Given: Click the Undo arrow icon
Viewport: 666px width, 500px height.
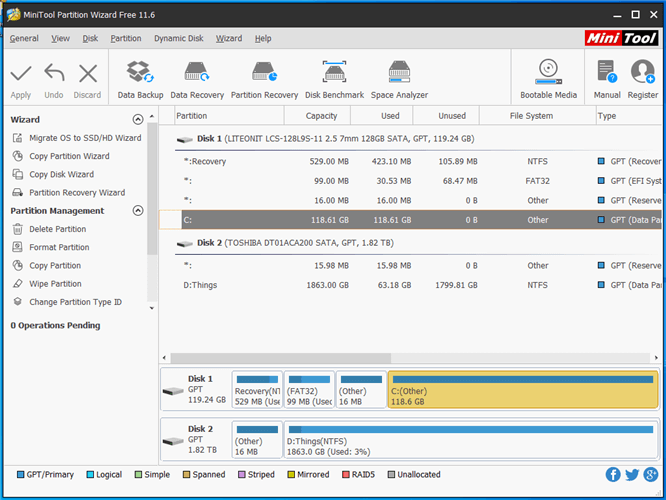Looking at the screenshot, I should (x=54, y=73).
